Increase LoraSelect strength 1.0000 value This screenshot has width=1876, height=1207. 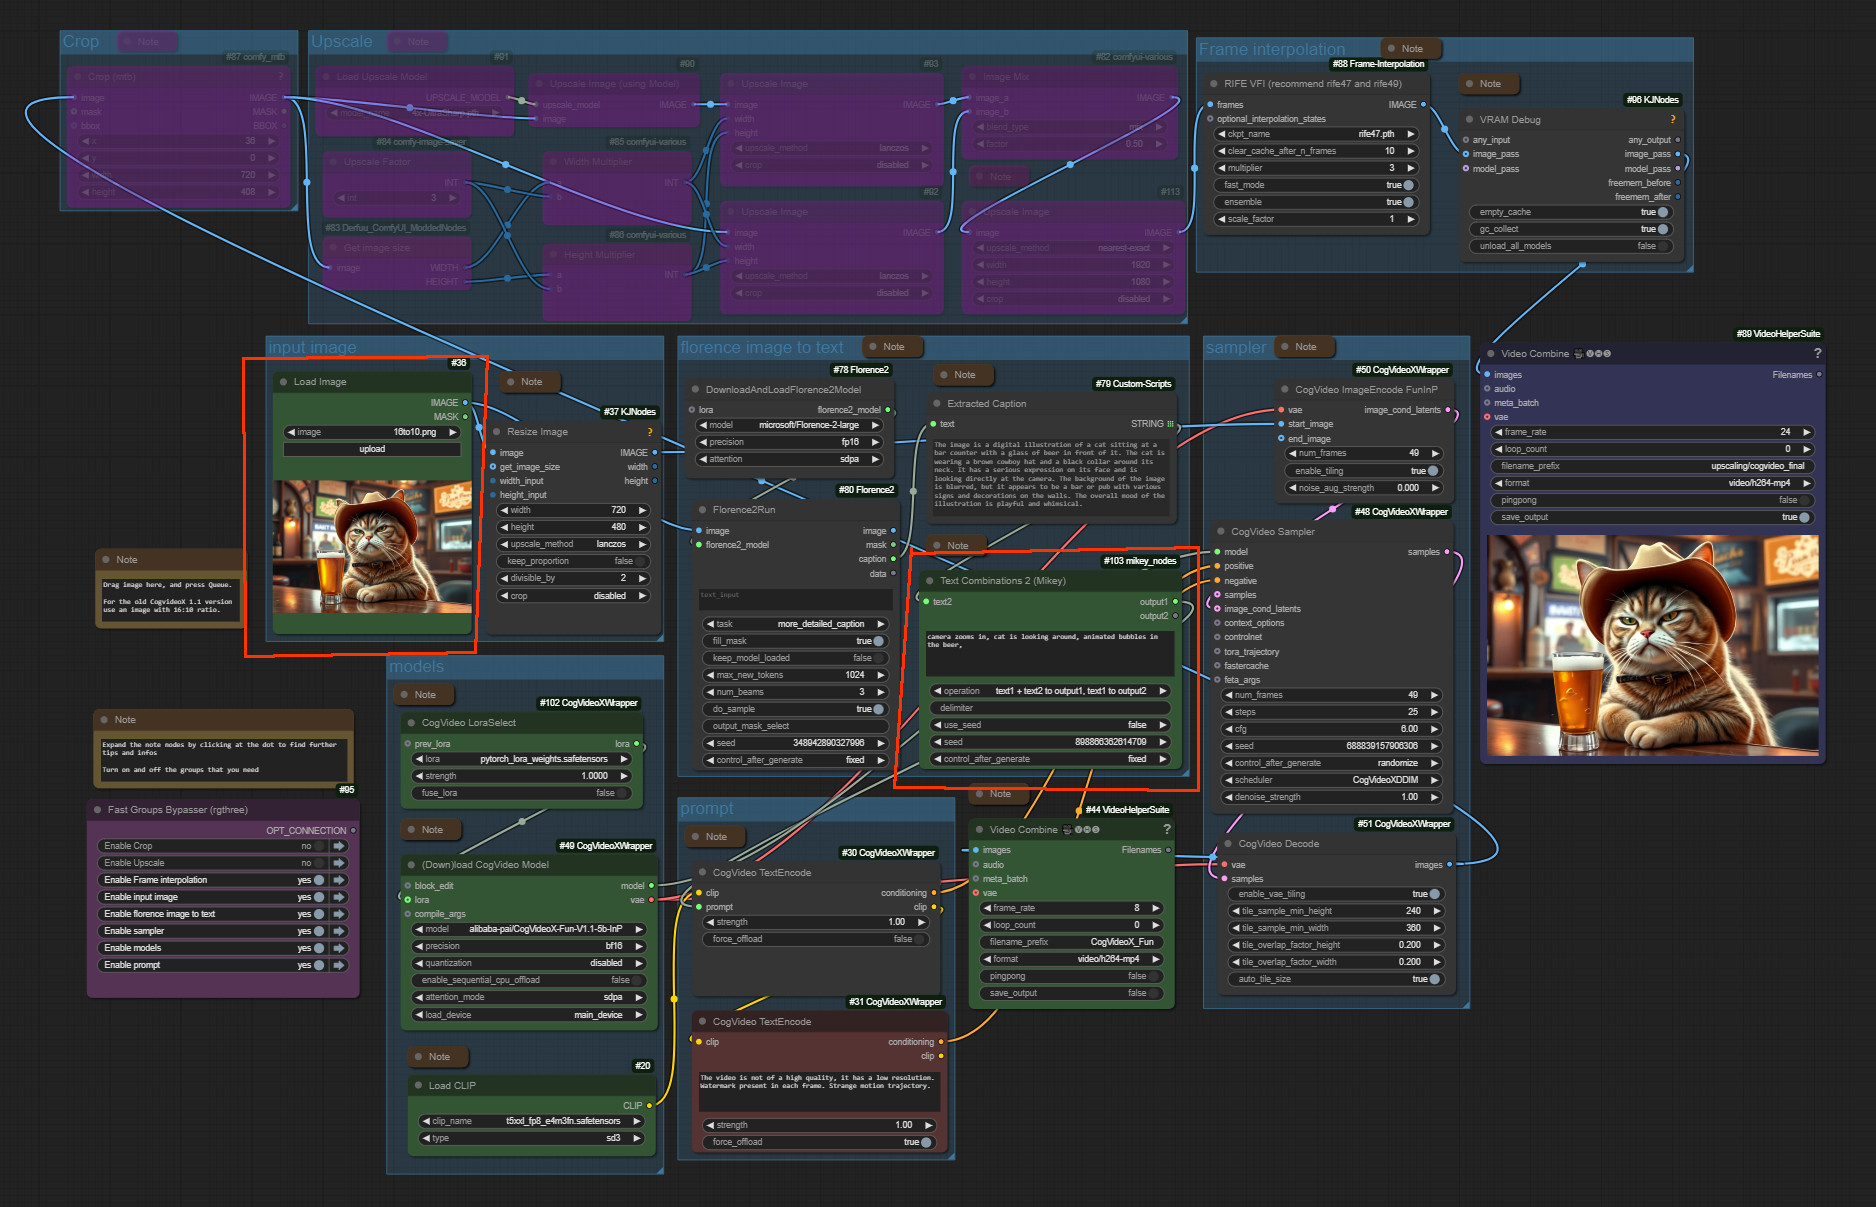coord(624,776)
